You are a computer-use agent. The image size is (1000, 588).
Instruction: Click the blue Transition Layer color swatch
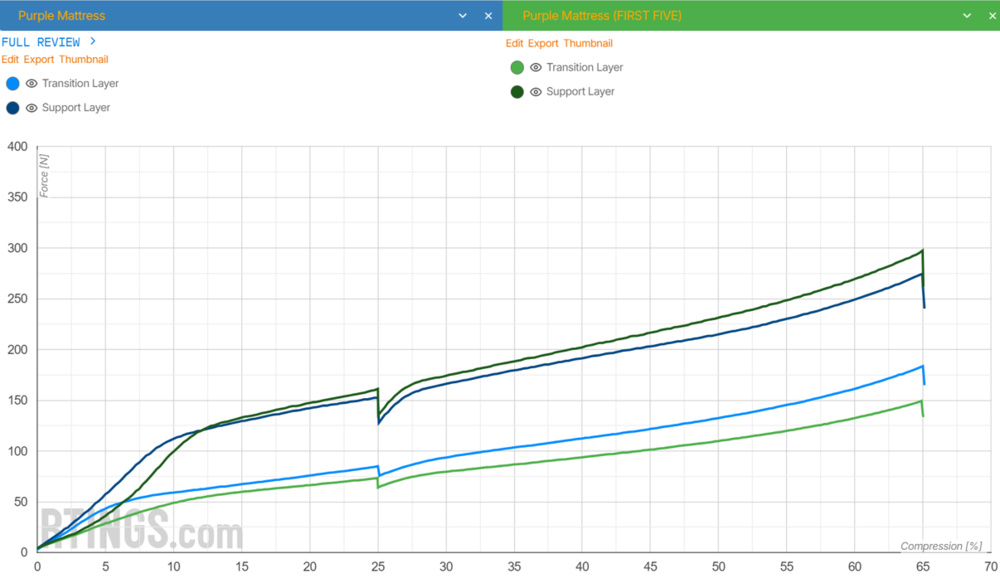[12, 84]
